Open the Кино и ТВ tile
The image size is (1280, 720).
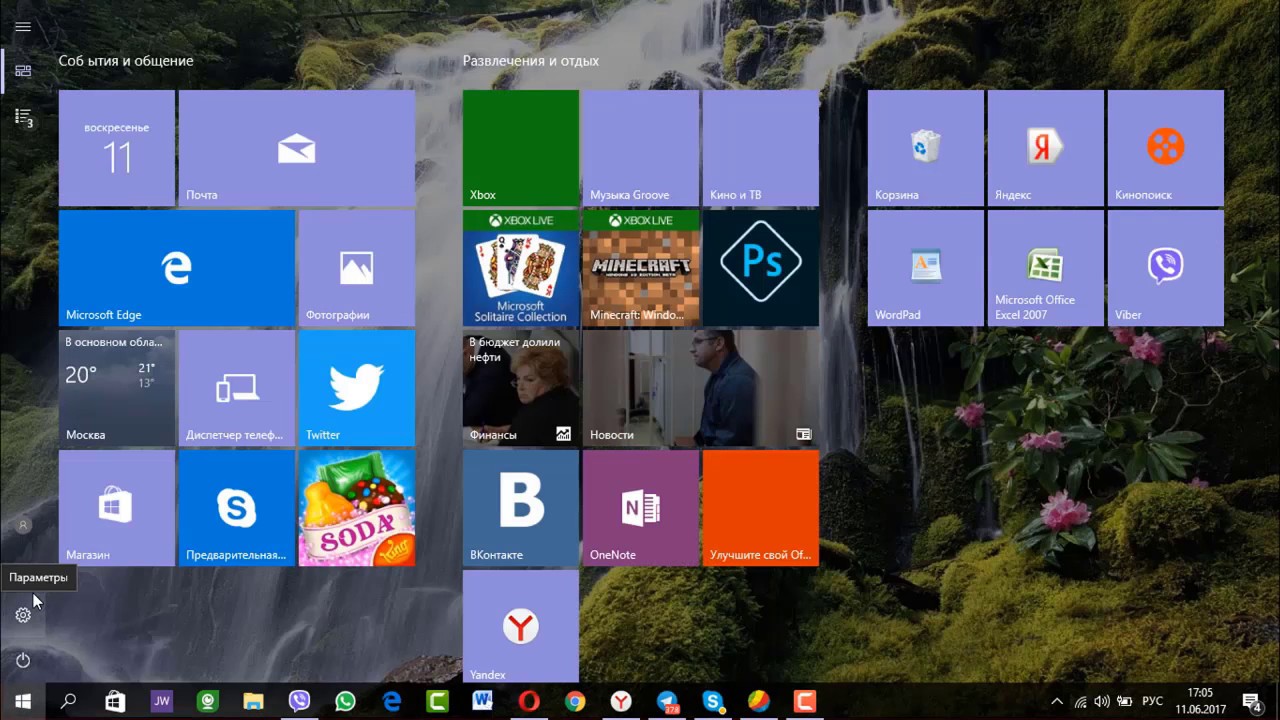point(761,148)
